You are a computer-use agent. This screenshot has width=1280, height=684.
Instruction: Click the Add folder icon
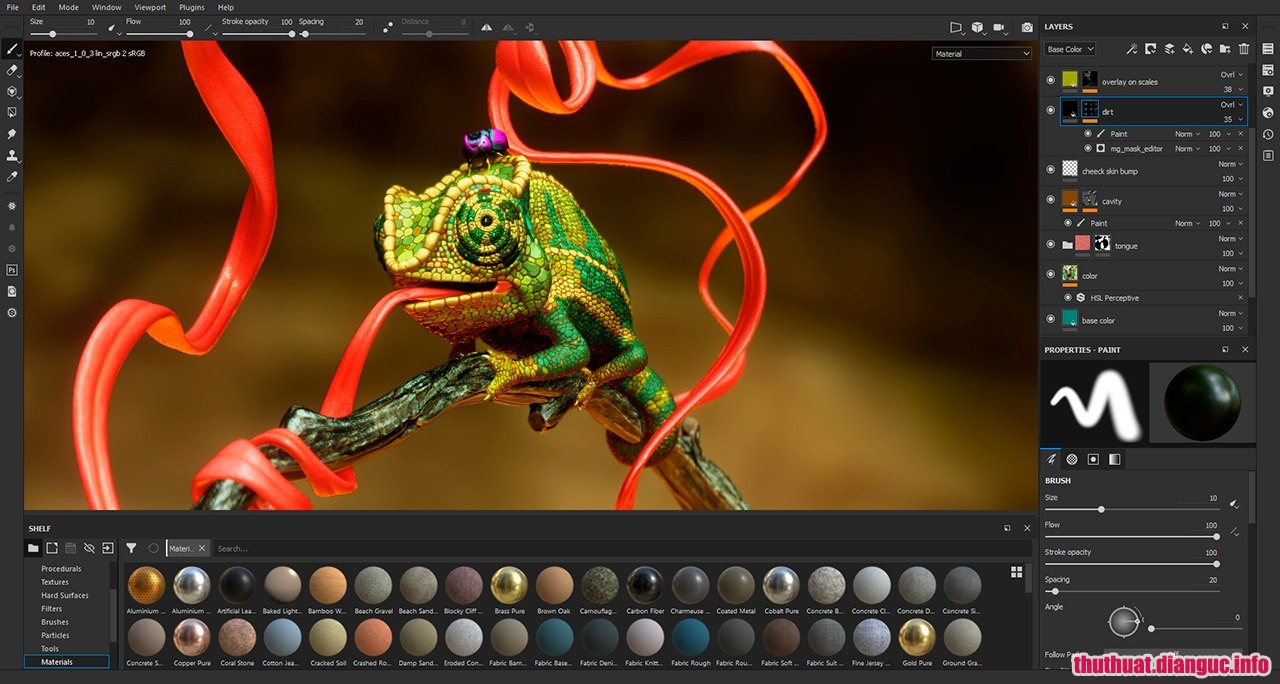pos(1225,48)
